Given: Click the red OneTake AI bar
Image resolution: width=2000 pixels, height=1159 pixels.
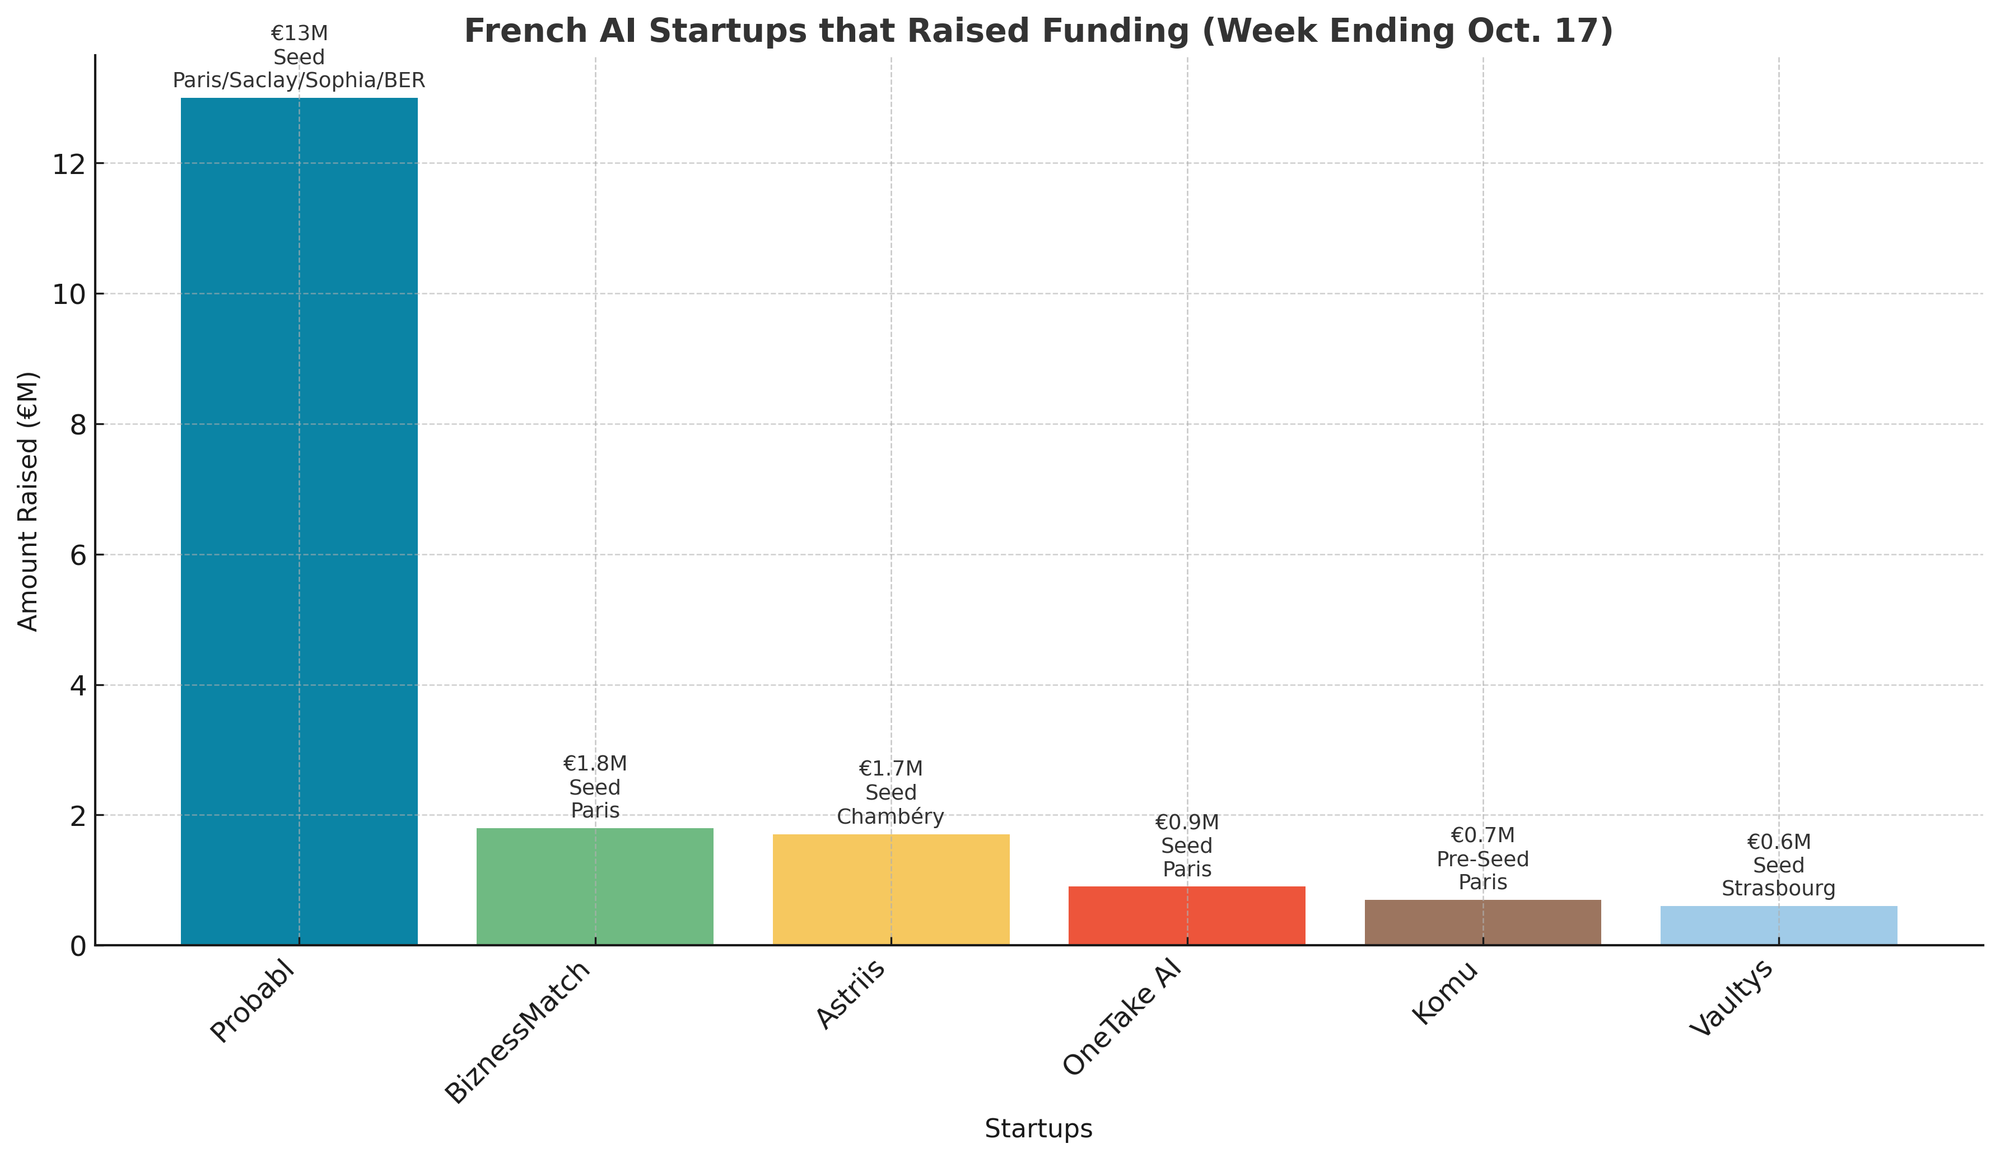Looking at the screenshot, I should (1187, 915).
